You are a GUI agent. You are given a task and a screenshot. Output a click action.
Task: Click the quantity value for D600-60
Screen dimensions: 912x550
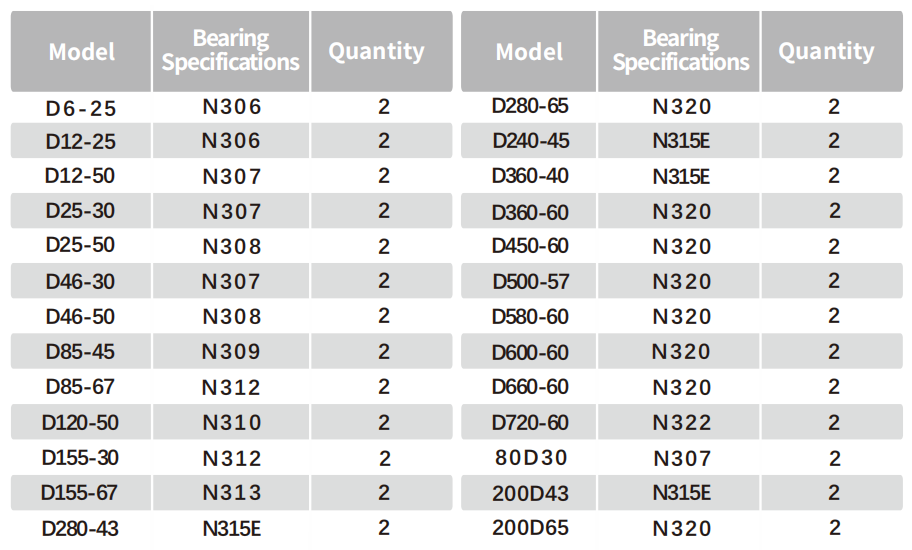click(x=834, y=352)
